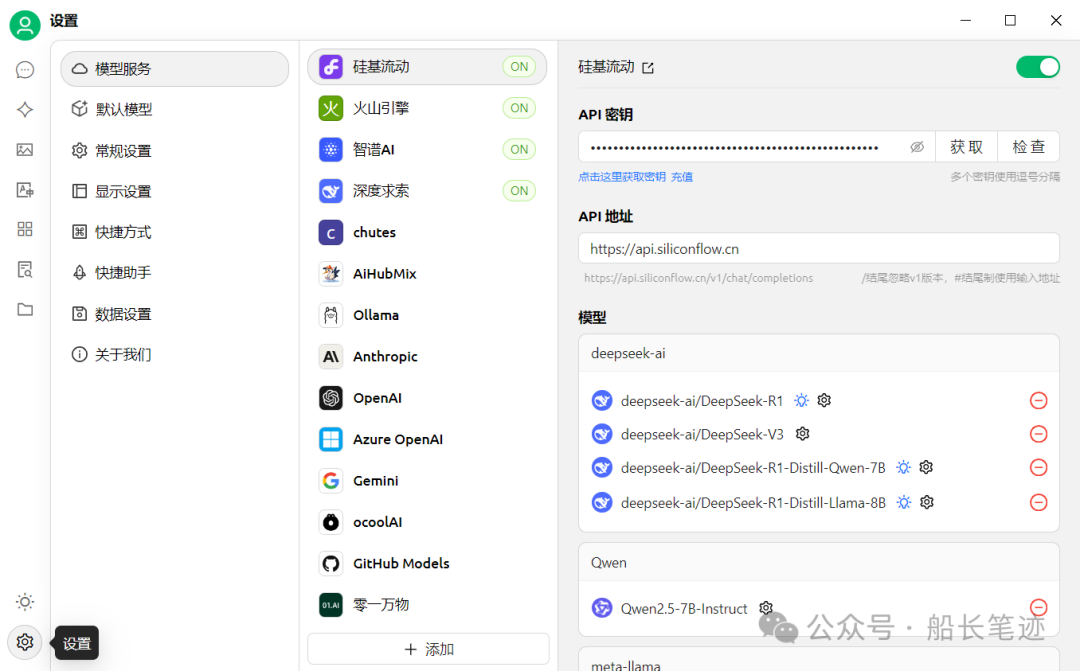Select 硅基流动 provider in list
The height and width of the screenshot is (671, 1080).
pyautogui.click(x=427, y=67)
